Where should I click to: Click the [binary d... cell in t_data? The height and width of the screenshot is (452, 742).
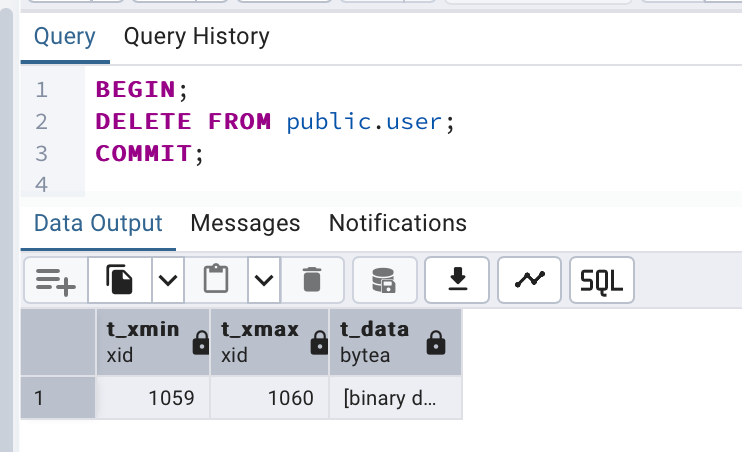pyautogui.click(x=396, y=398)
